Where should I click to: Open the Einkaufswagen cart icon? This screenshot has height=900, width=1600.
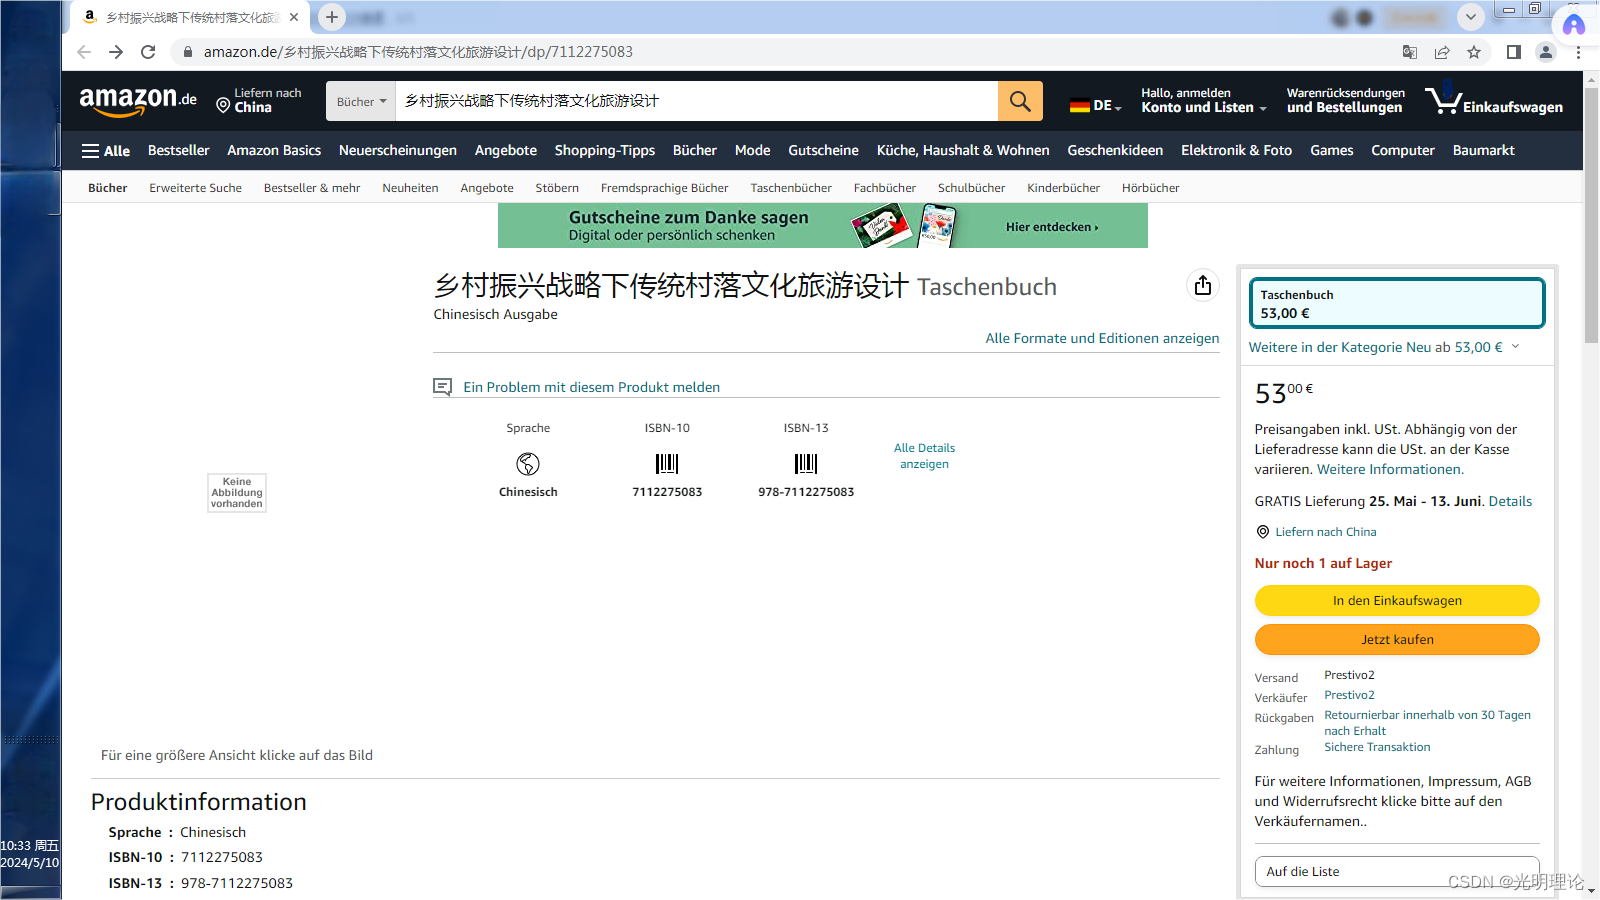(x=1494, y=101)
